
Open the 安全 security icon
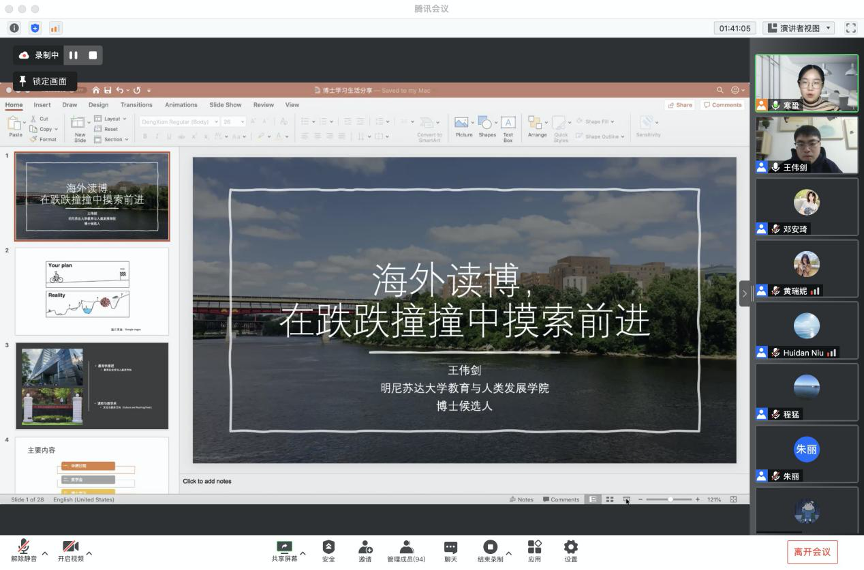[329, 549]
